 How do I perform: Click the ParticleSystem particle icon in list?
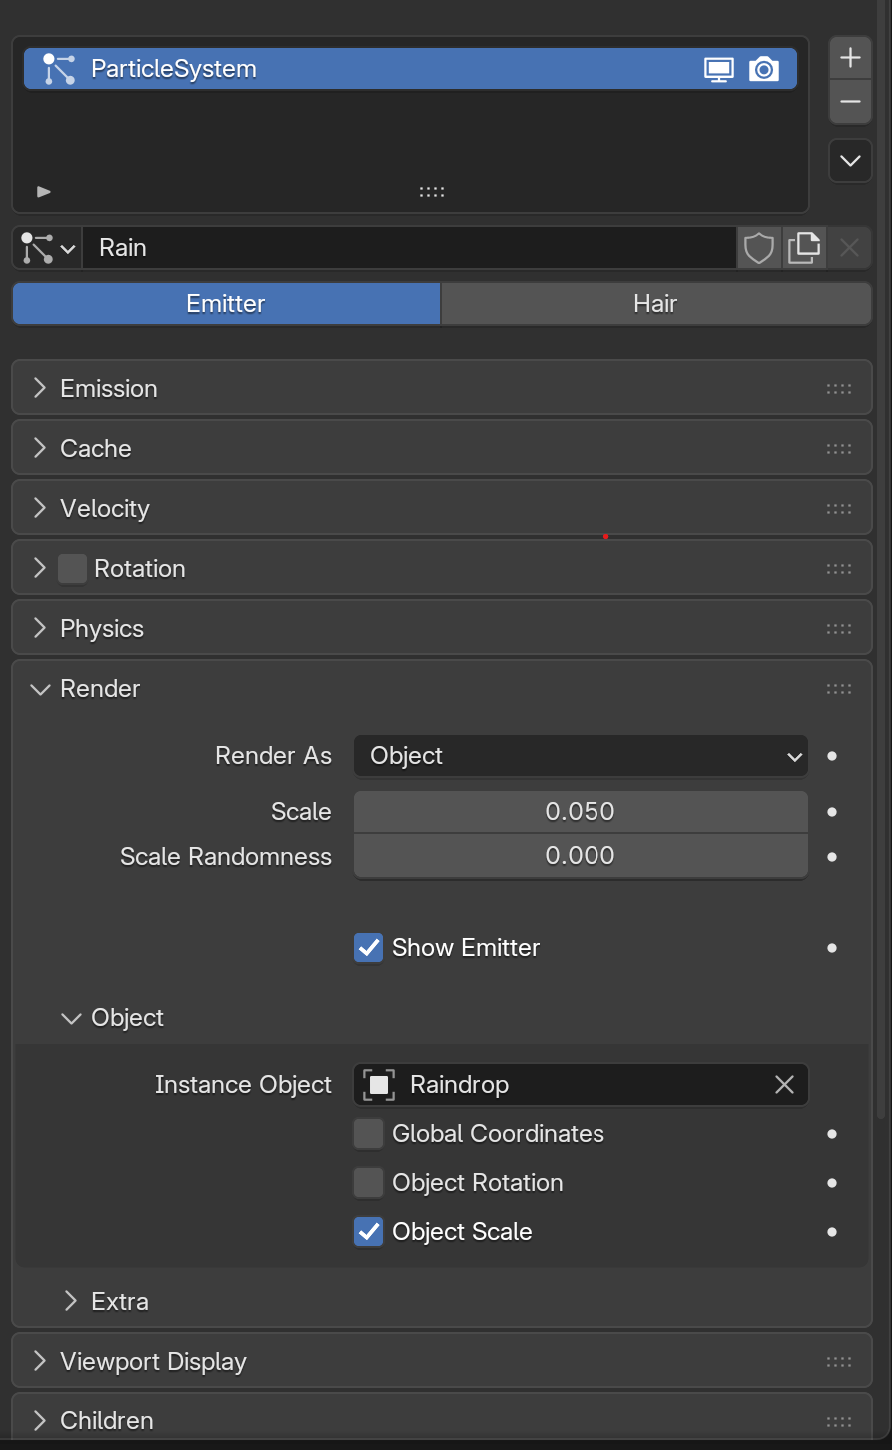[x=59, y=69]
